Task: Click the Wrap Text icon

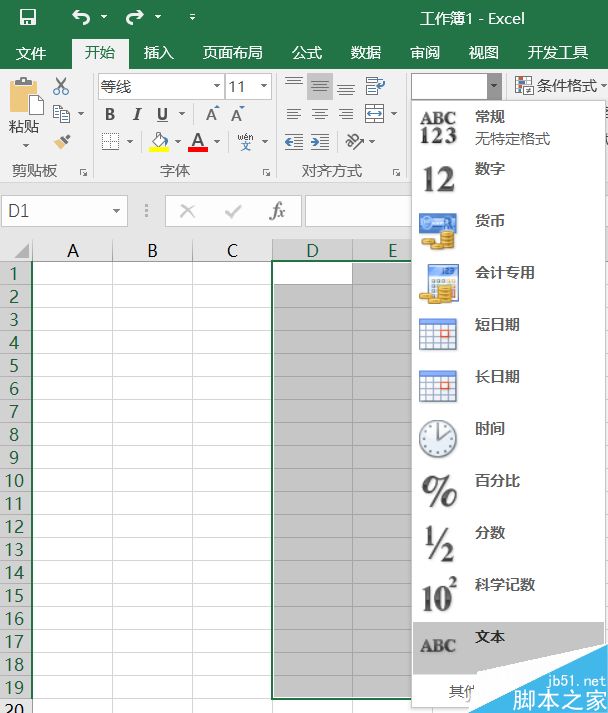Action: 375,85
